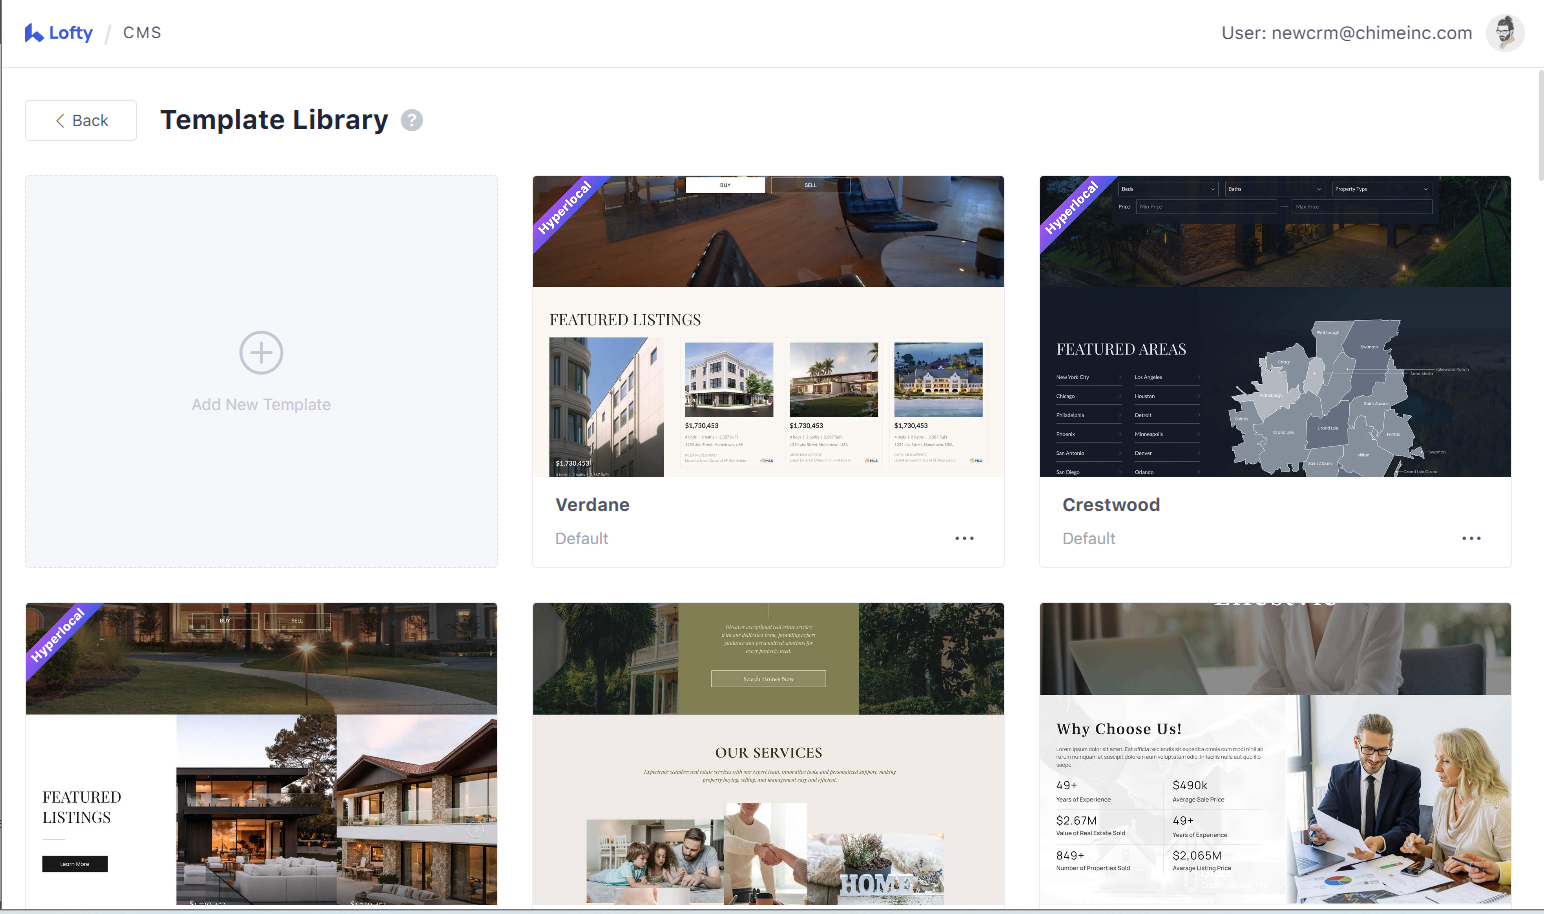Viewport: 1544px width, 914px height.
Task: Click the page vertical scrollbar
Action: tap(1540, 125)
